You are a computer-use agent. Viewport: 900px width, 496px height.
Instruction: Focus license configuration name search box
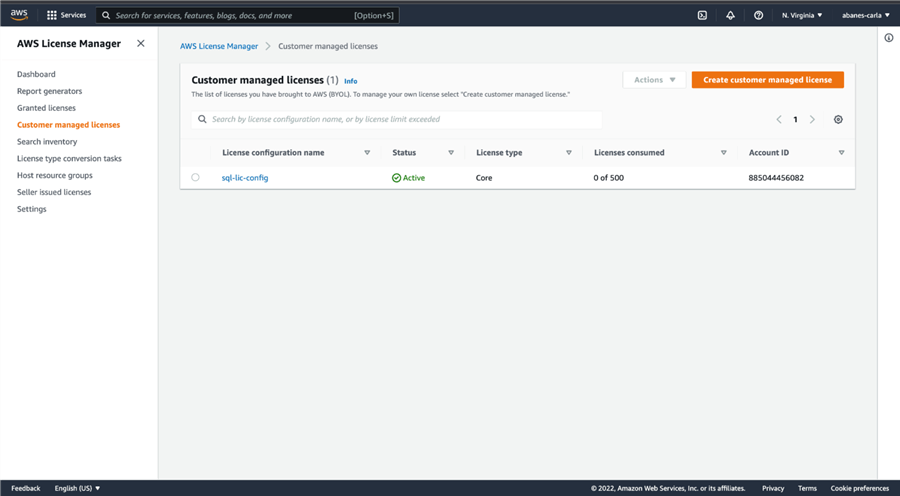[397, 119]
